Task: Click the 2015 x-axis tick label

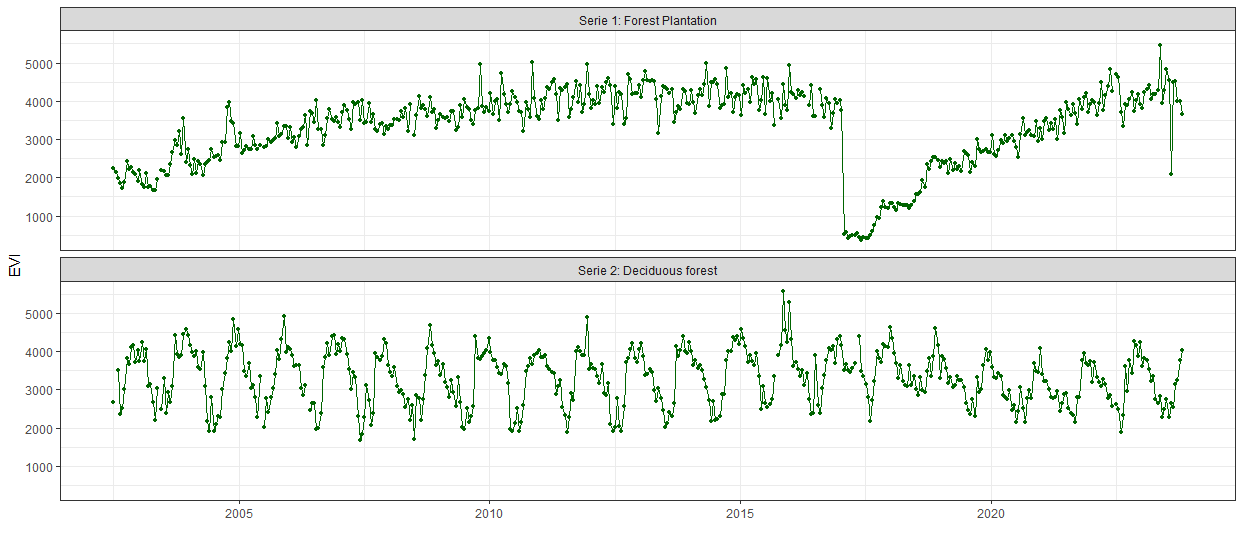Action: pos(740,513)
